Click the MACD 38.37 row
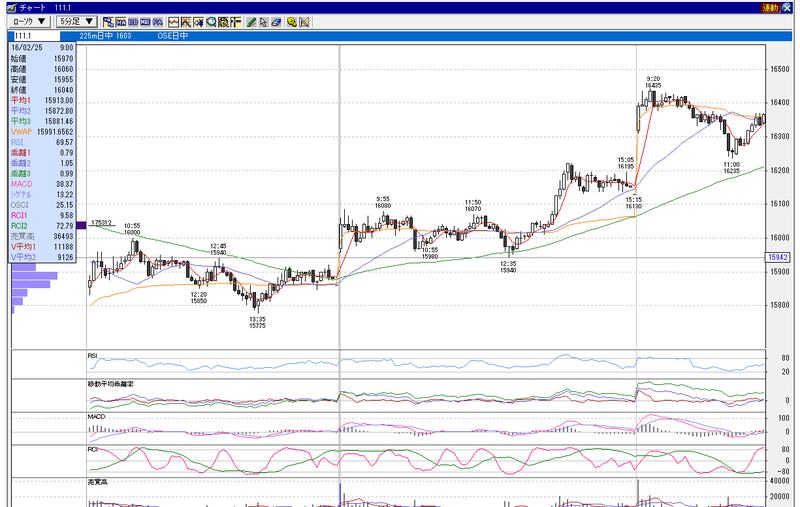 coord(42,184)
